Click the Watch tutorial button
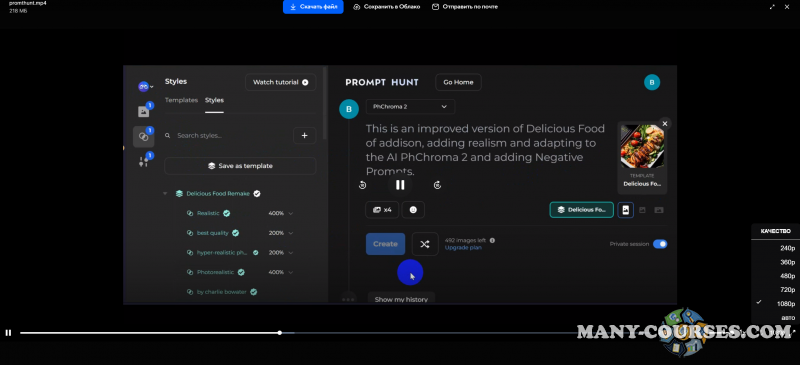800x365 pixels. point(281,82)
